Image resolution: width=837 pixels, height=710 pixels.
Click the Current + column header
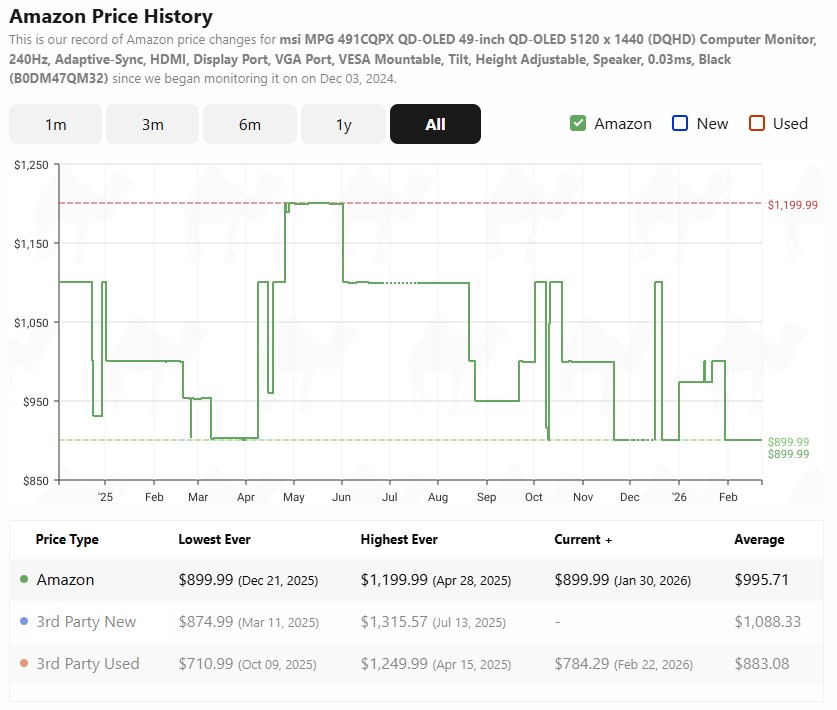pyautogui.click(x=583, y=539)
